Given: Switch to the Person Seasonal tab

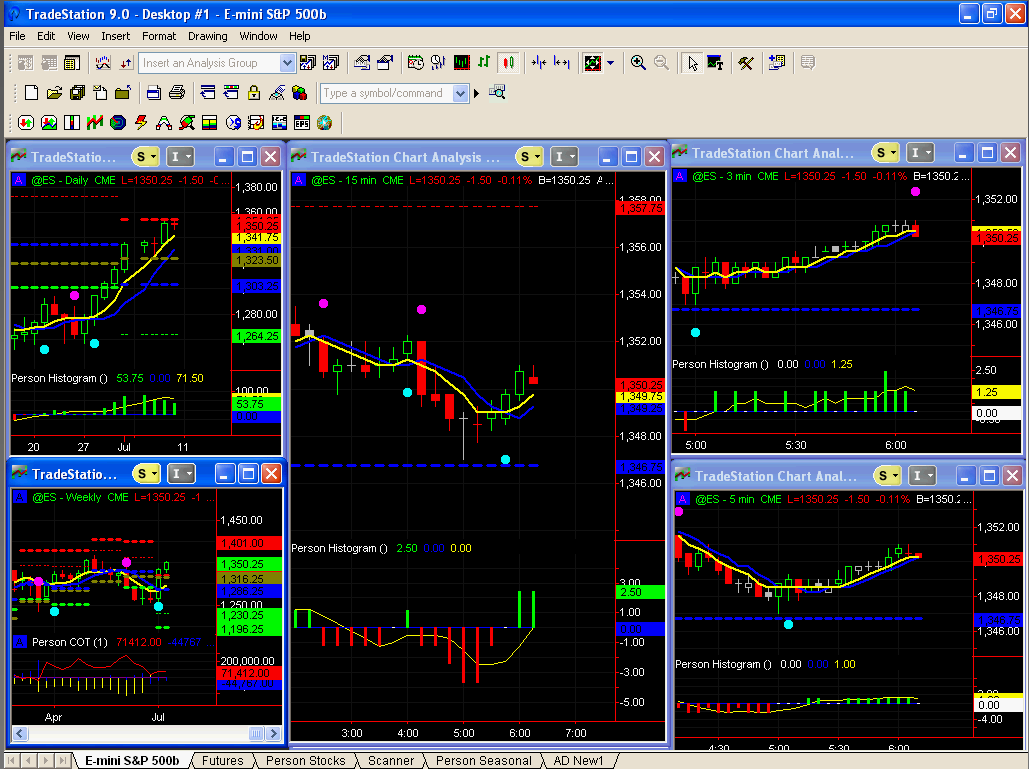Looking at the screenshot, I should click(484, 760).
